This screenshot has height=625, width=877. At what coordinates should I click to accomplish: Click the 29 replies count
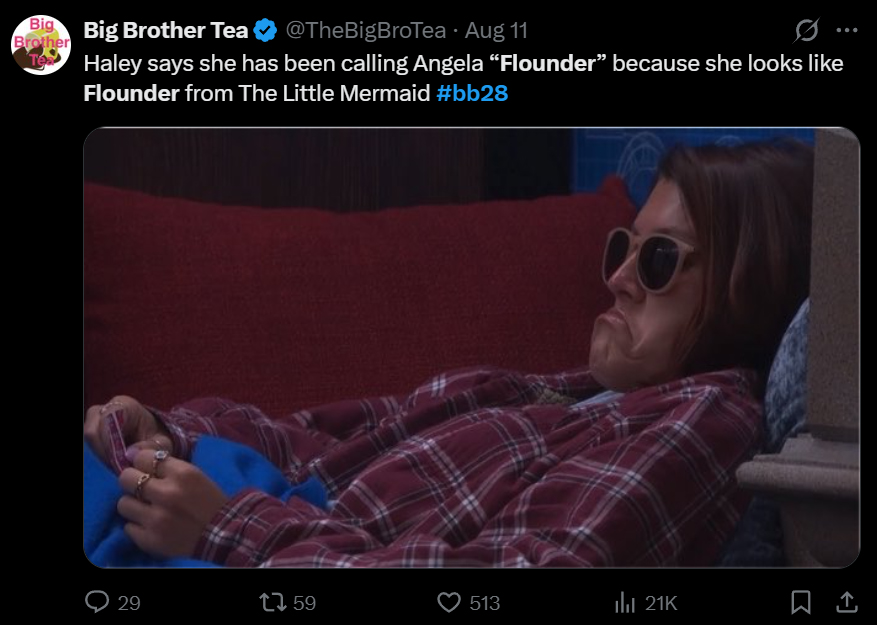coord(129,603)
